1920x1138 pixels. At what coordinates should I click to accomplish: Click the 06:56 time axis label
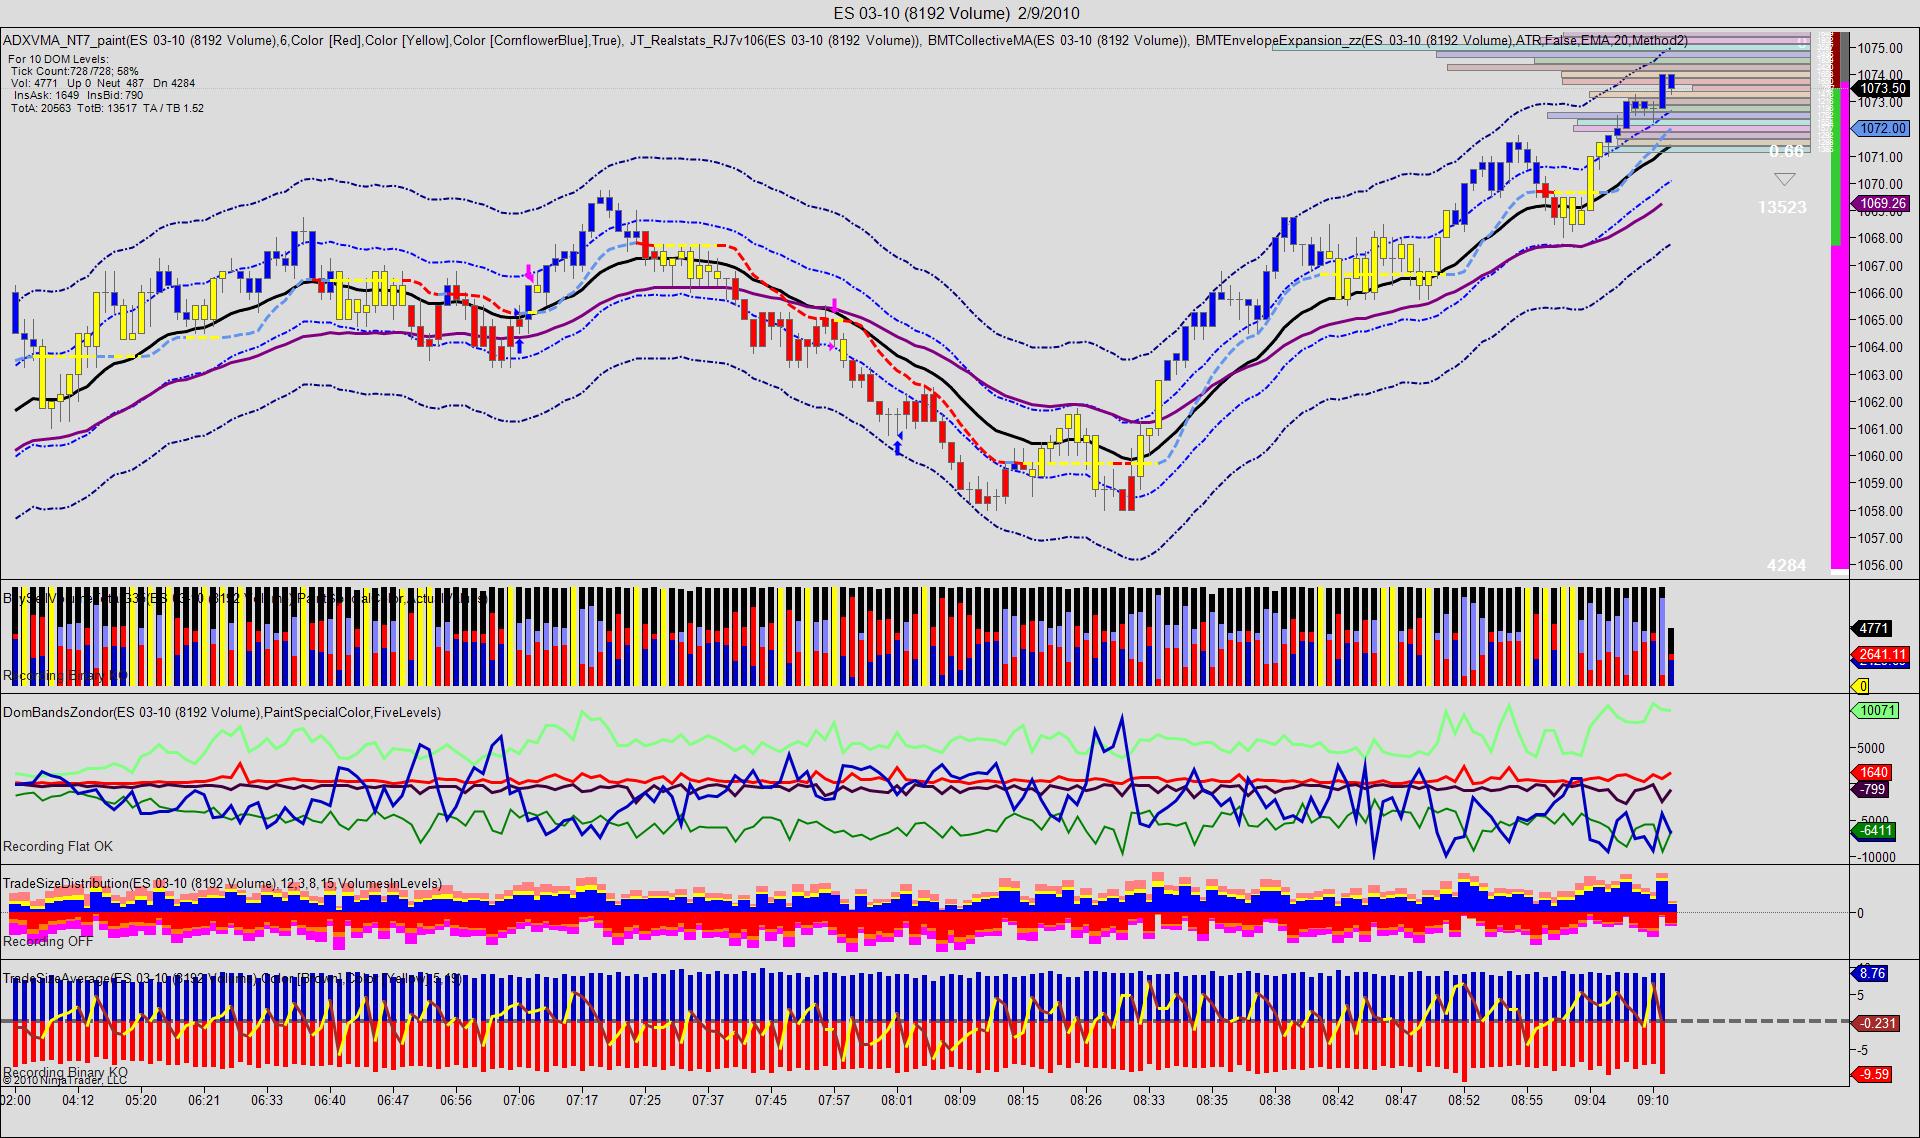tap(456, 1100)
